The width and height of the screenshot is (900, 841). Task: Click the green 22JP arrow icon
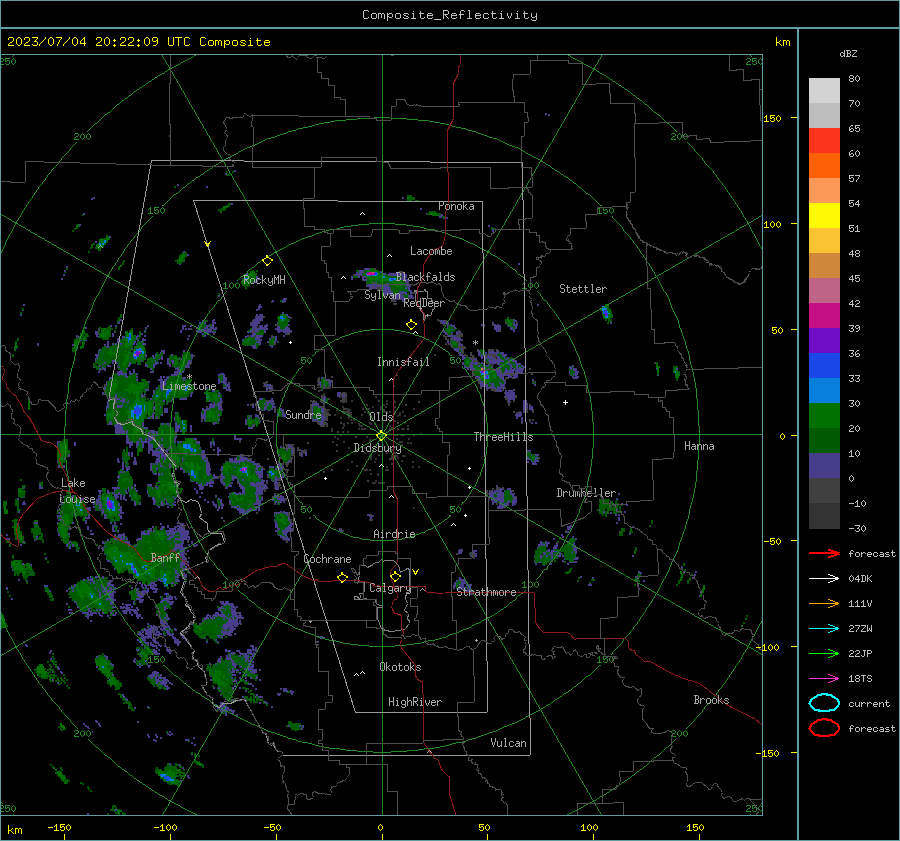(824, 653)
